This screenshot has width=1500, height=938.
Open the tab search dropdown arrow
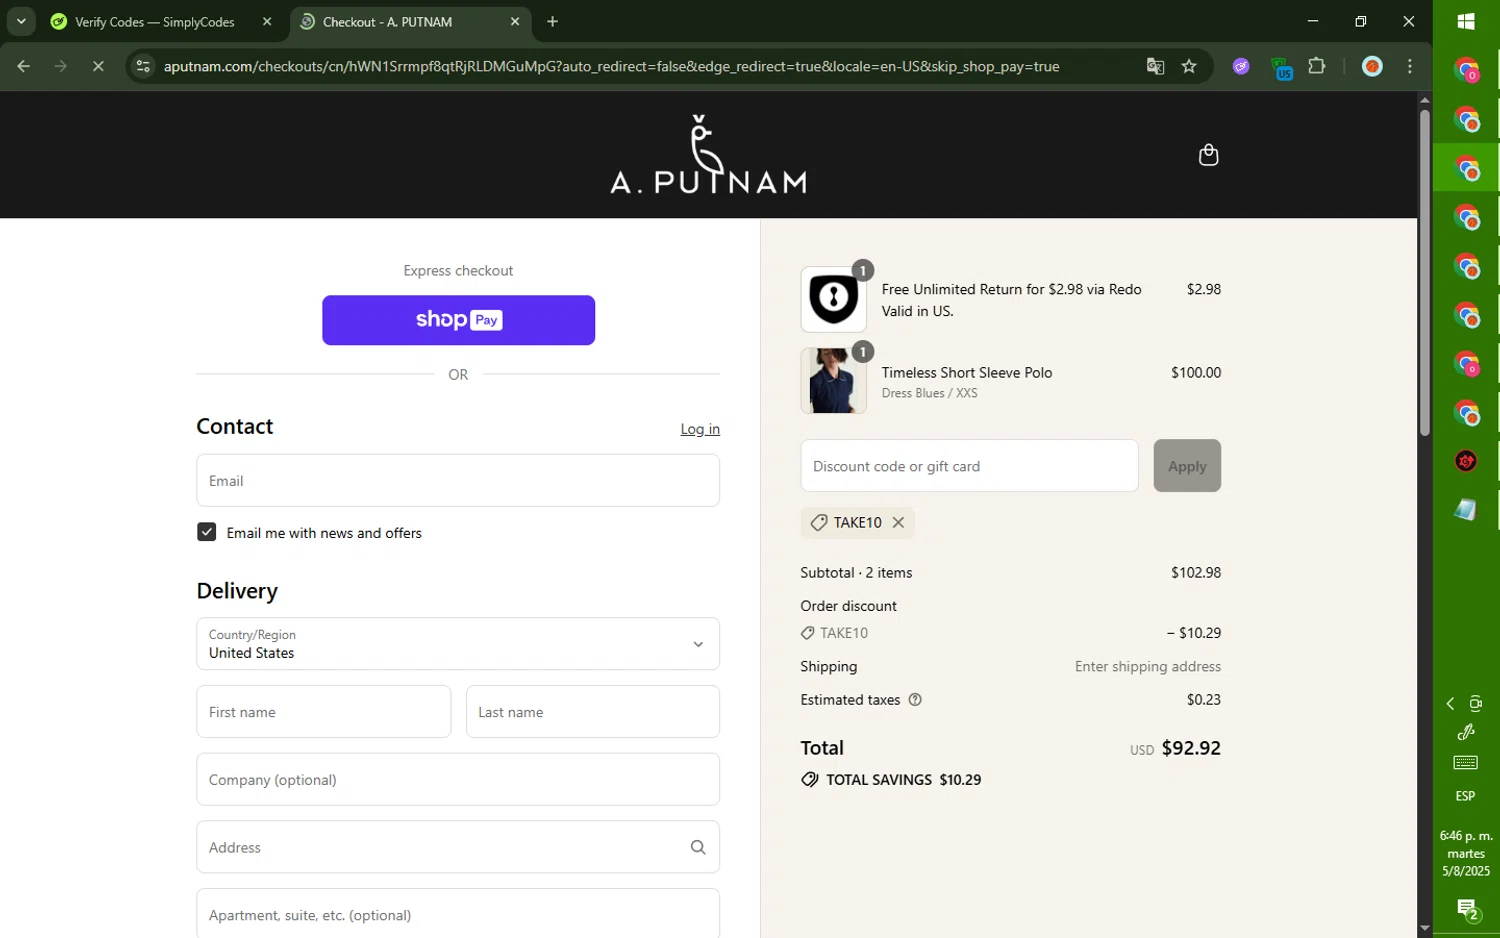(x=21, y=21)
